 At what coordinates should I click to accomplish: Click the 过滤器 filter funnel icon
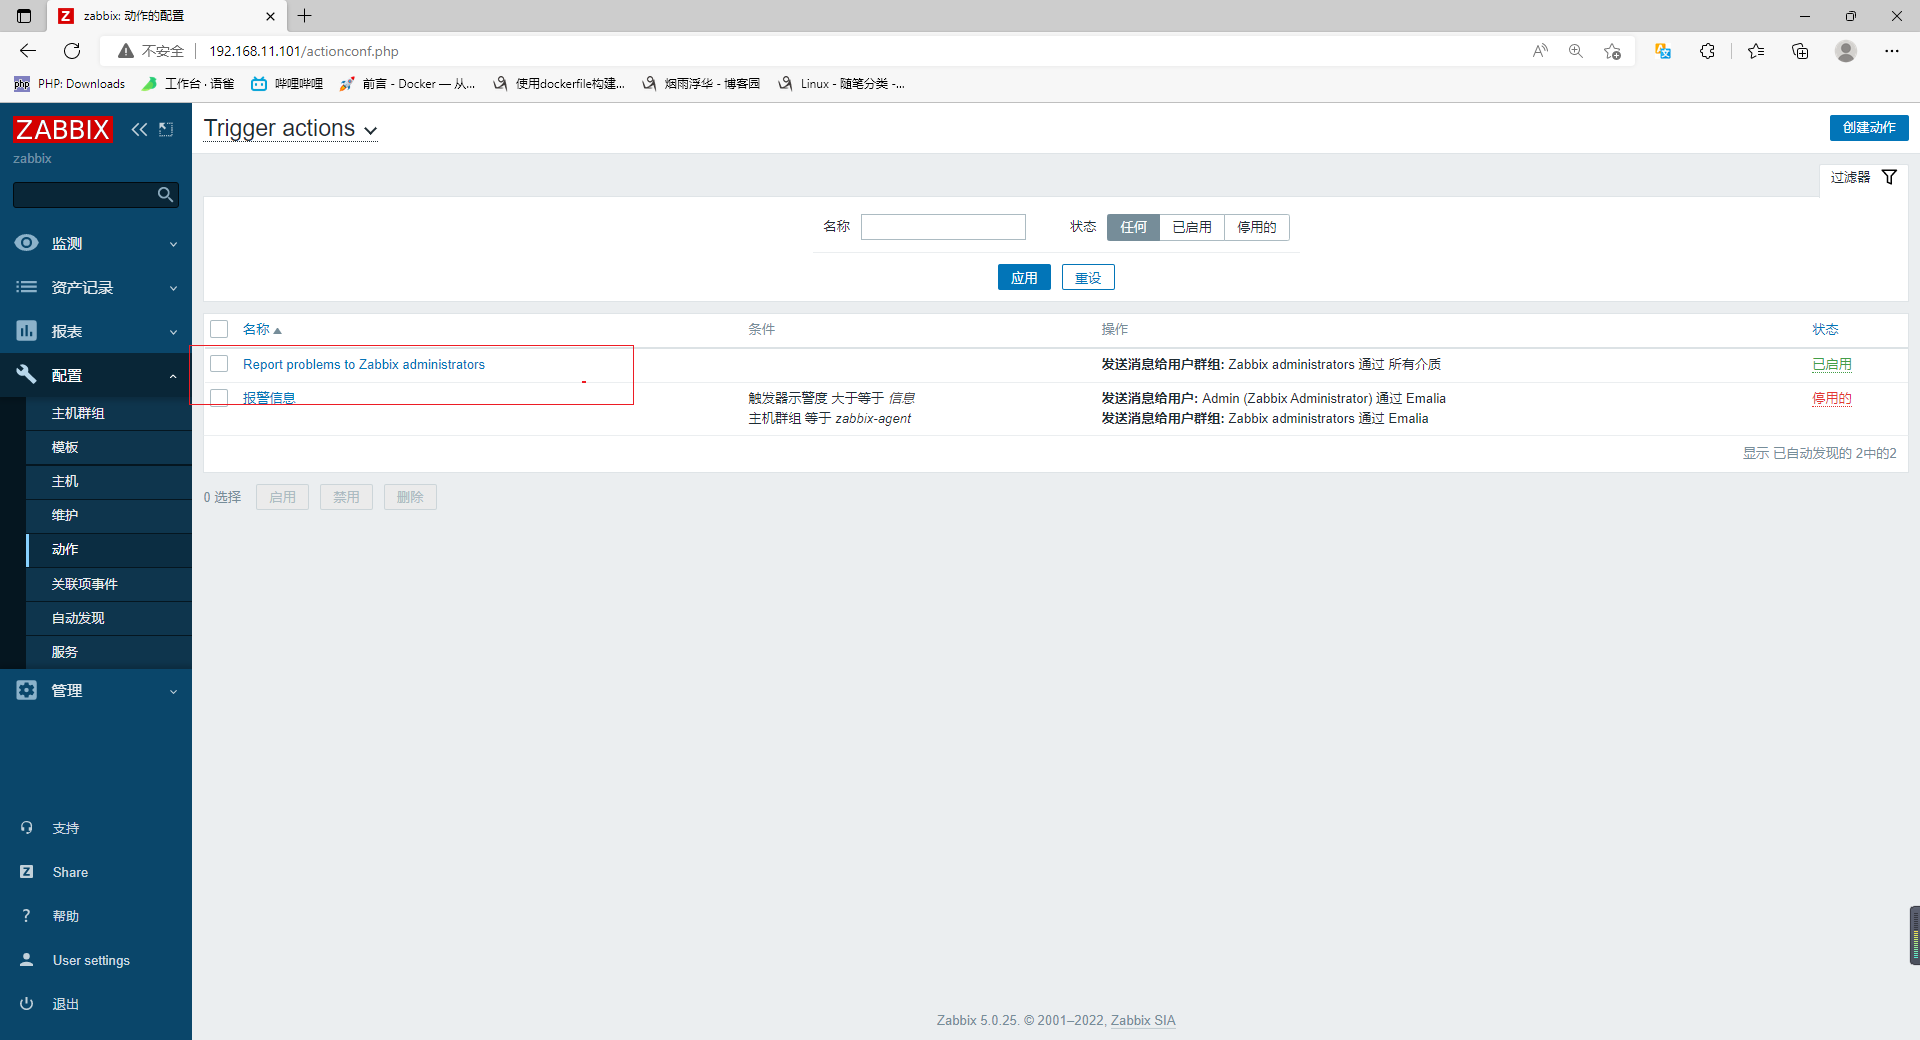[1889, 177]
